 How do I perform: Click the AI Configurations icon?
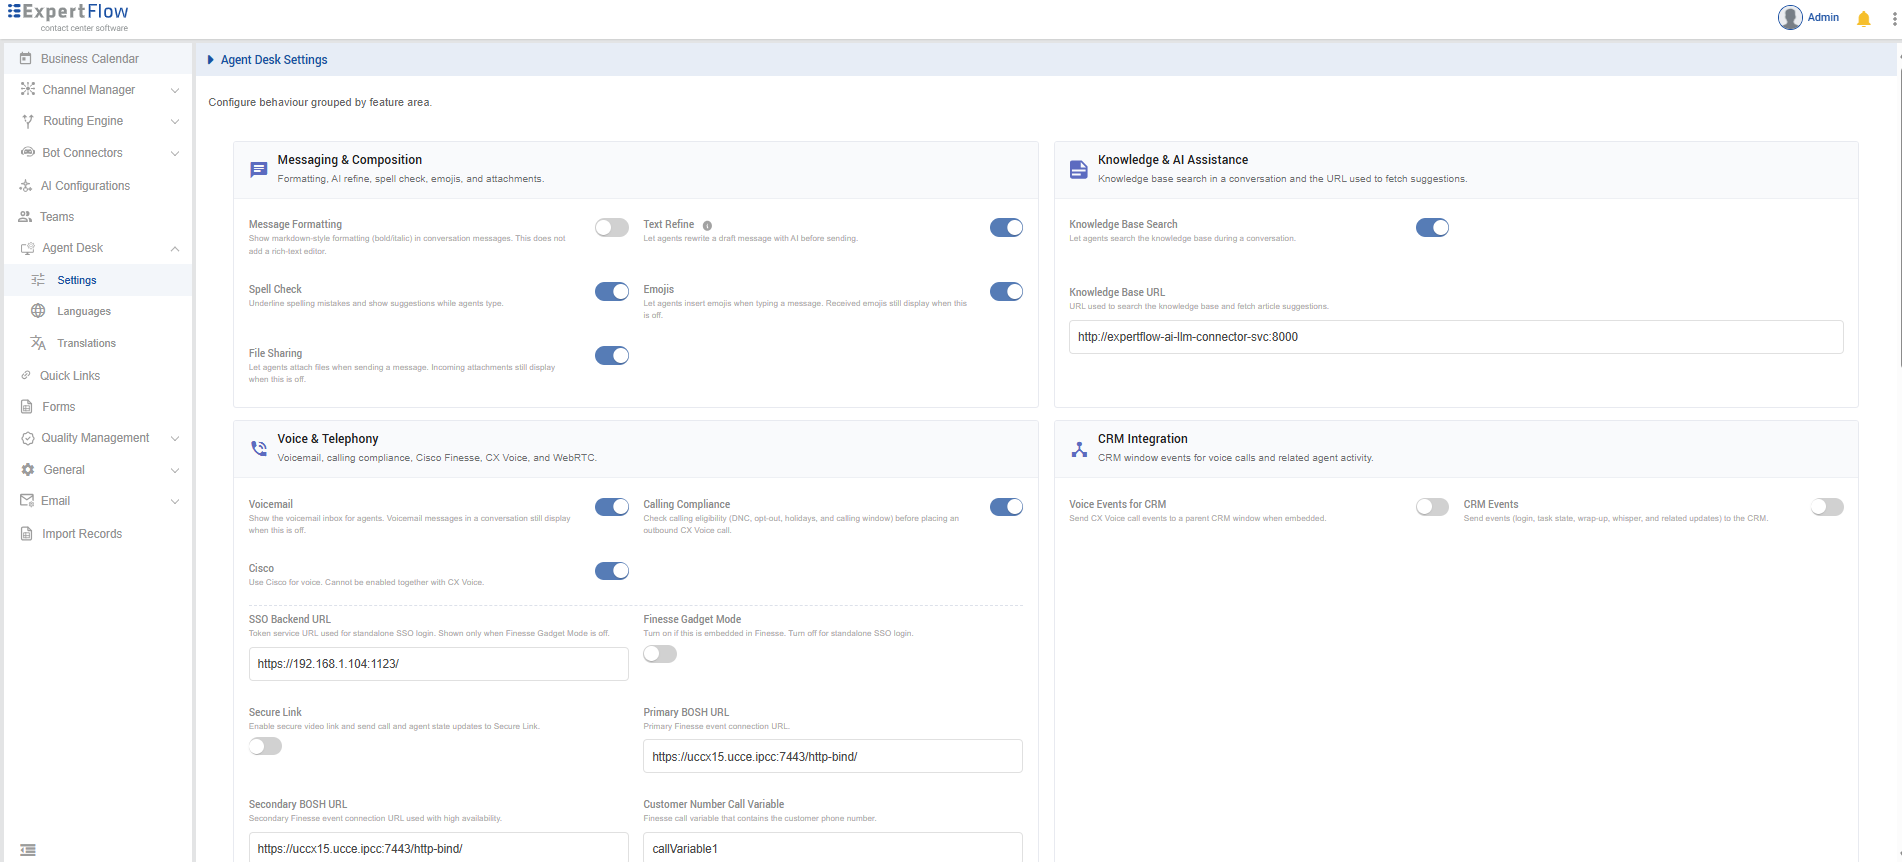point(26,186)
